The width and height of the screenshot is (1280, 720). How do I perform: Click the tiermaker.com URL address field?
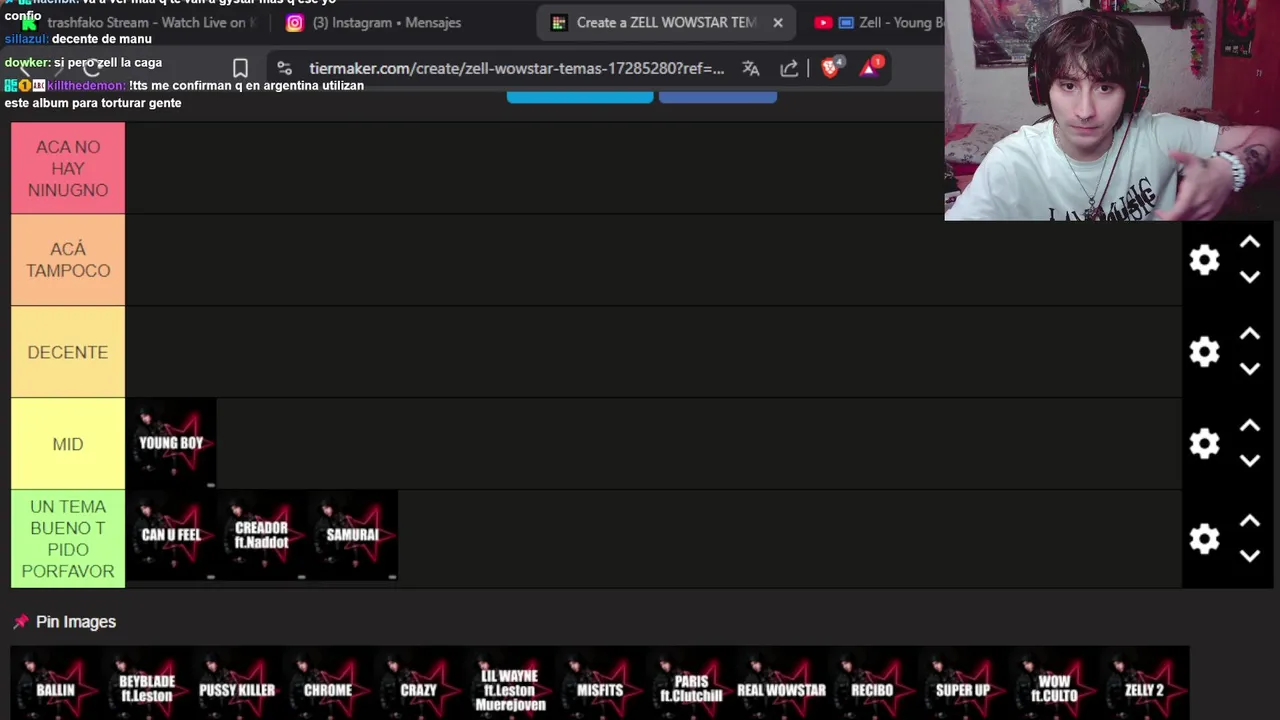pos(516,68)
